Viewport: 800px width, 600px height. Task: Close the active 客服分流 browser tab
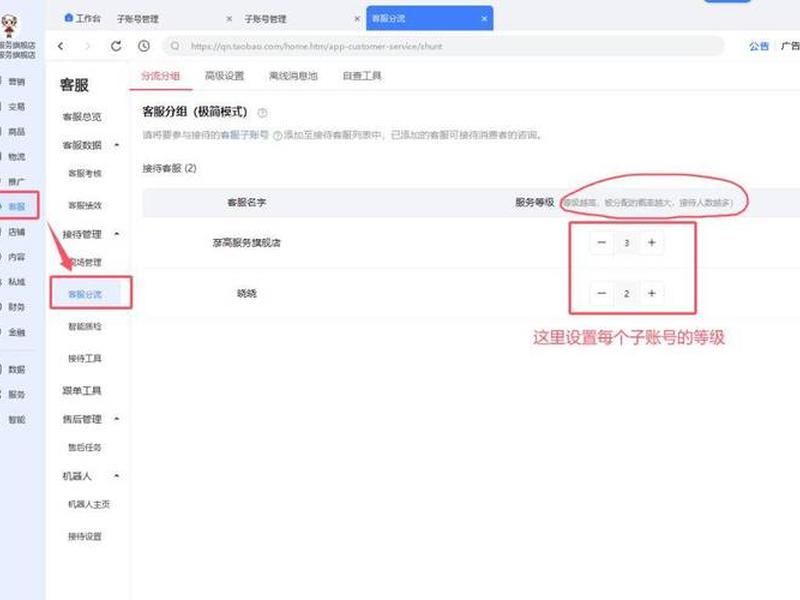click(x=484, y=19)
